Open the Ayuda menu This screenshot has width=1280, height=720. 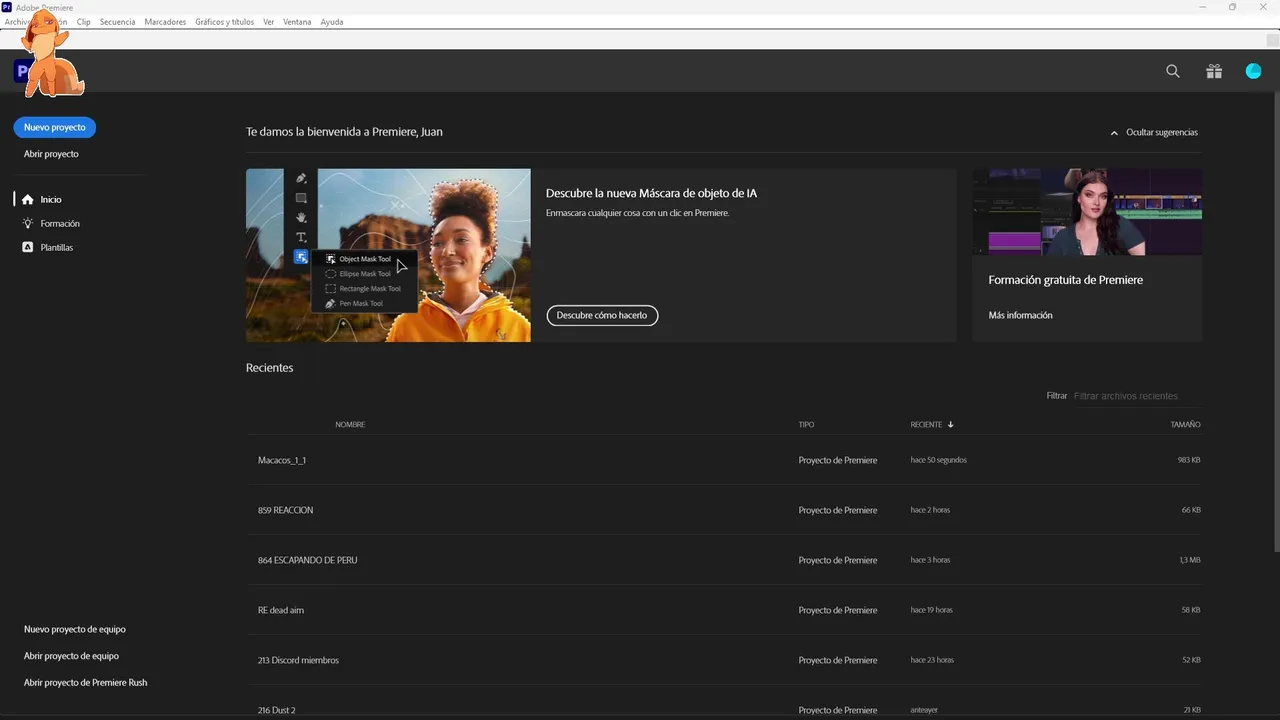[332, 22]
